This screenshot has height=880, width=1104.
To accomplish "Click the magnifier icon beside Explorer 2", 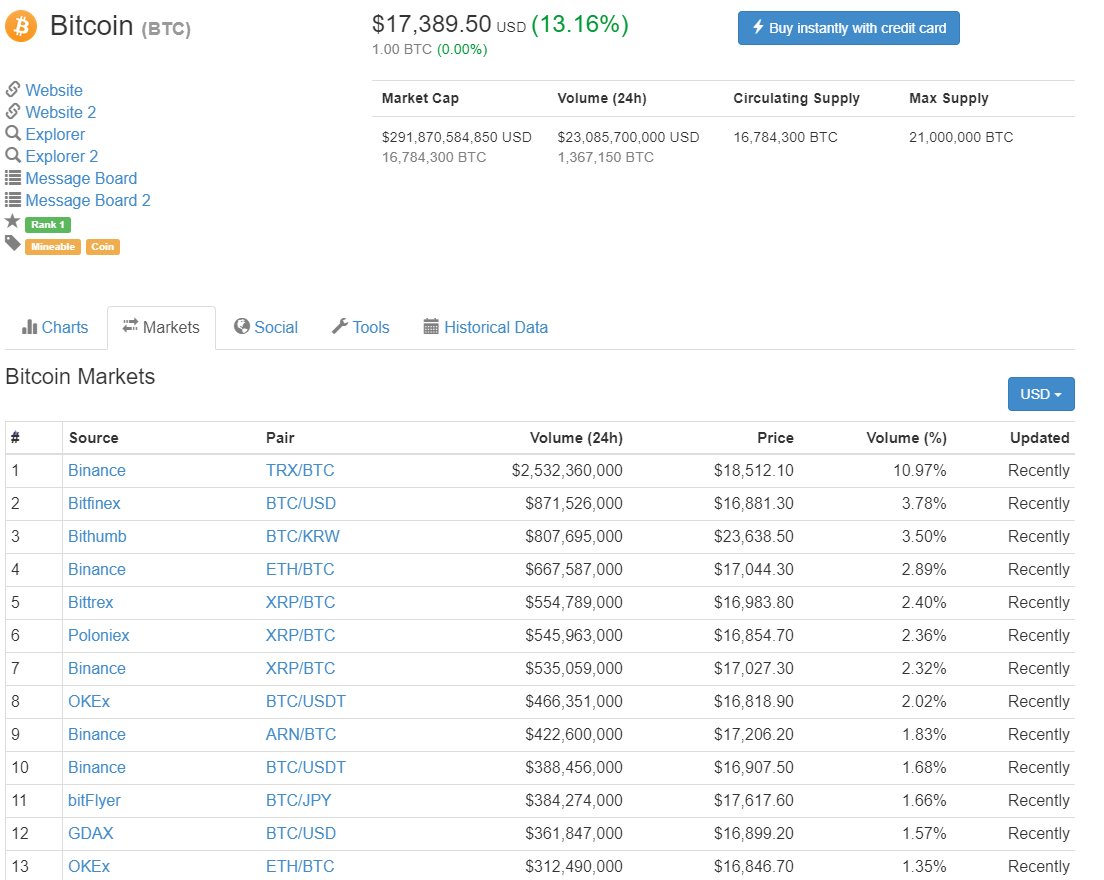I will coord(13,155).
